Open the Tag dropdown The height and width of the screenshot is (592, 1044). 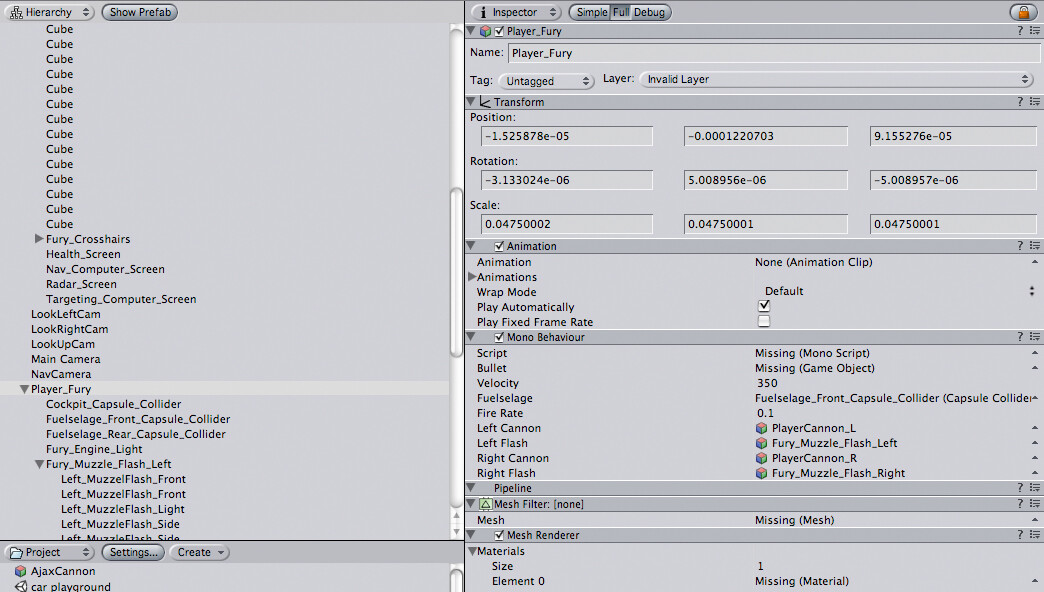(546, 80)
